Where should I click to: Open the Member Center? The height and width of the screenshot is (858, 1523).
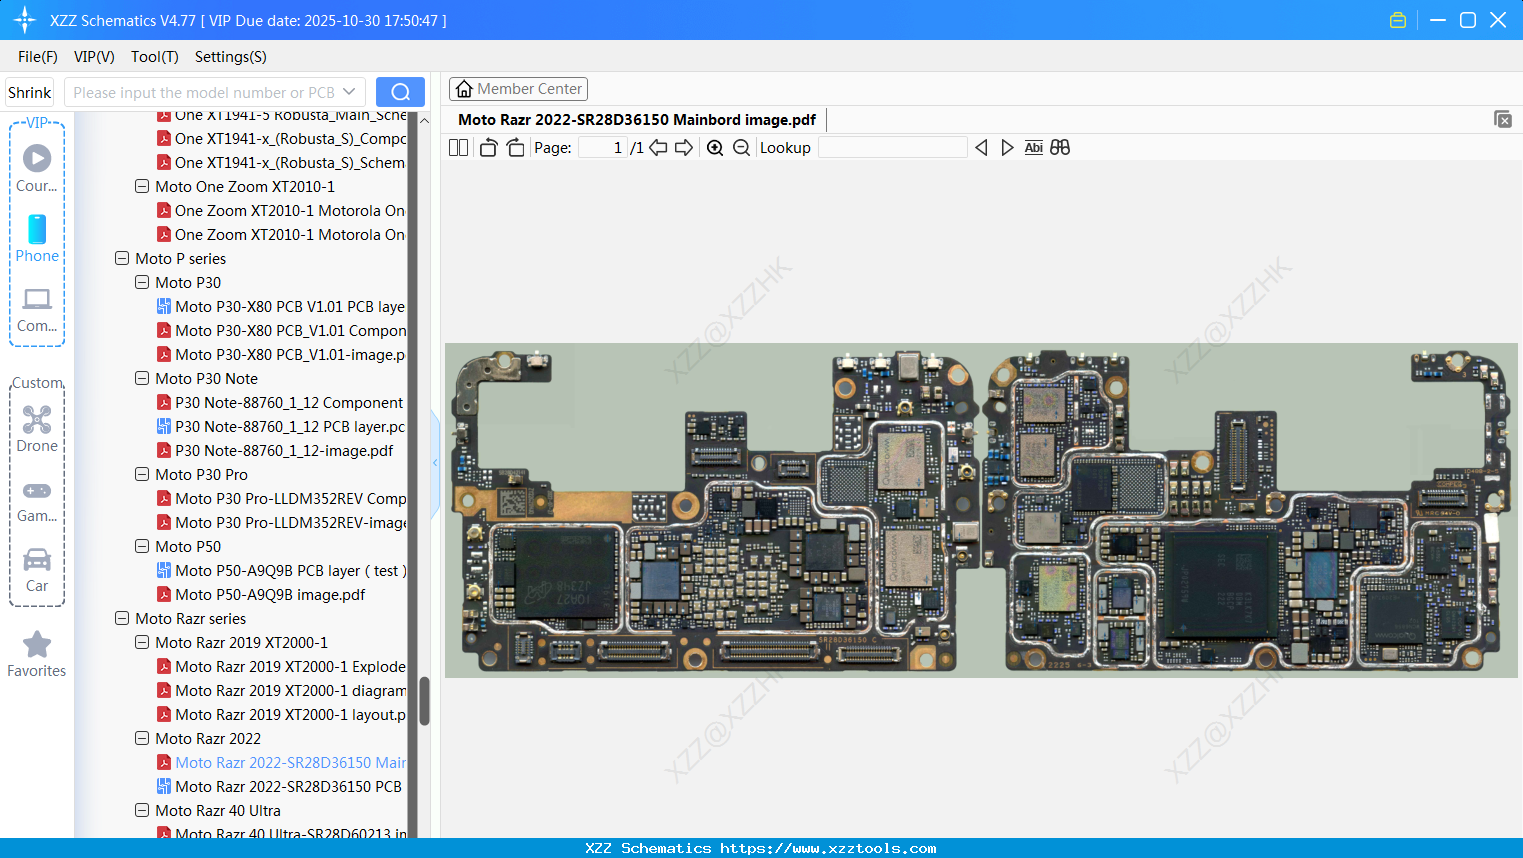518,89
